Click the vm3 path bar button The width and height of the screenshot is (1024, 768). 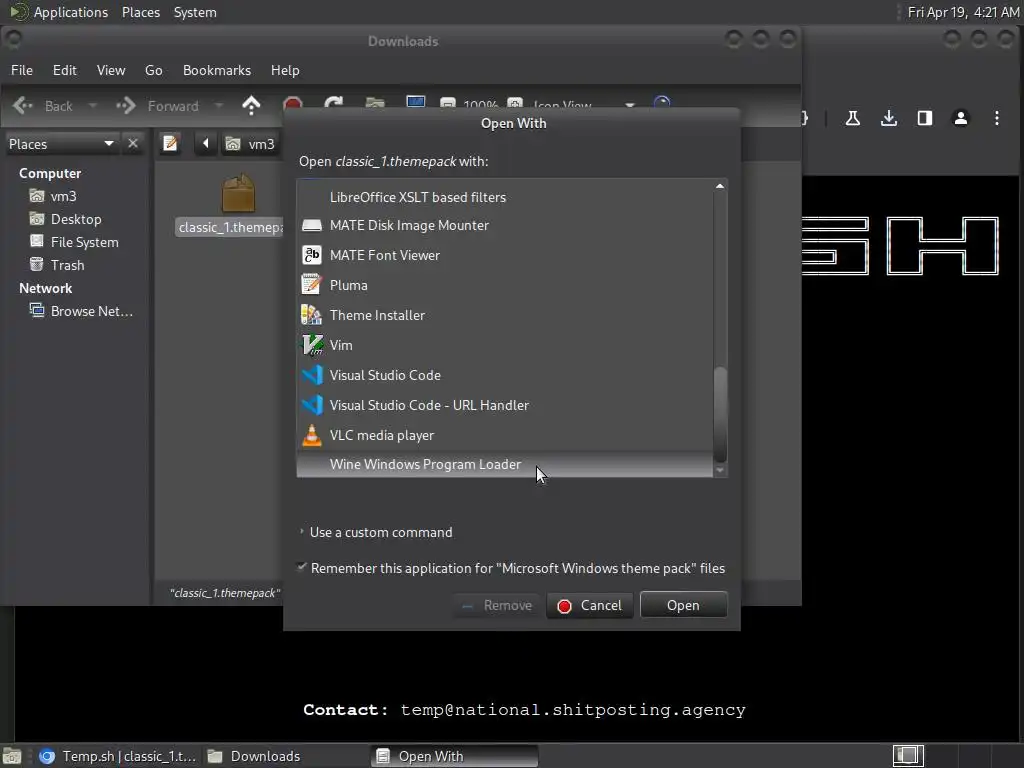coord(250,144)
